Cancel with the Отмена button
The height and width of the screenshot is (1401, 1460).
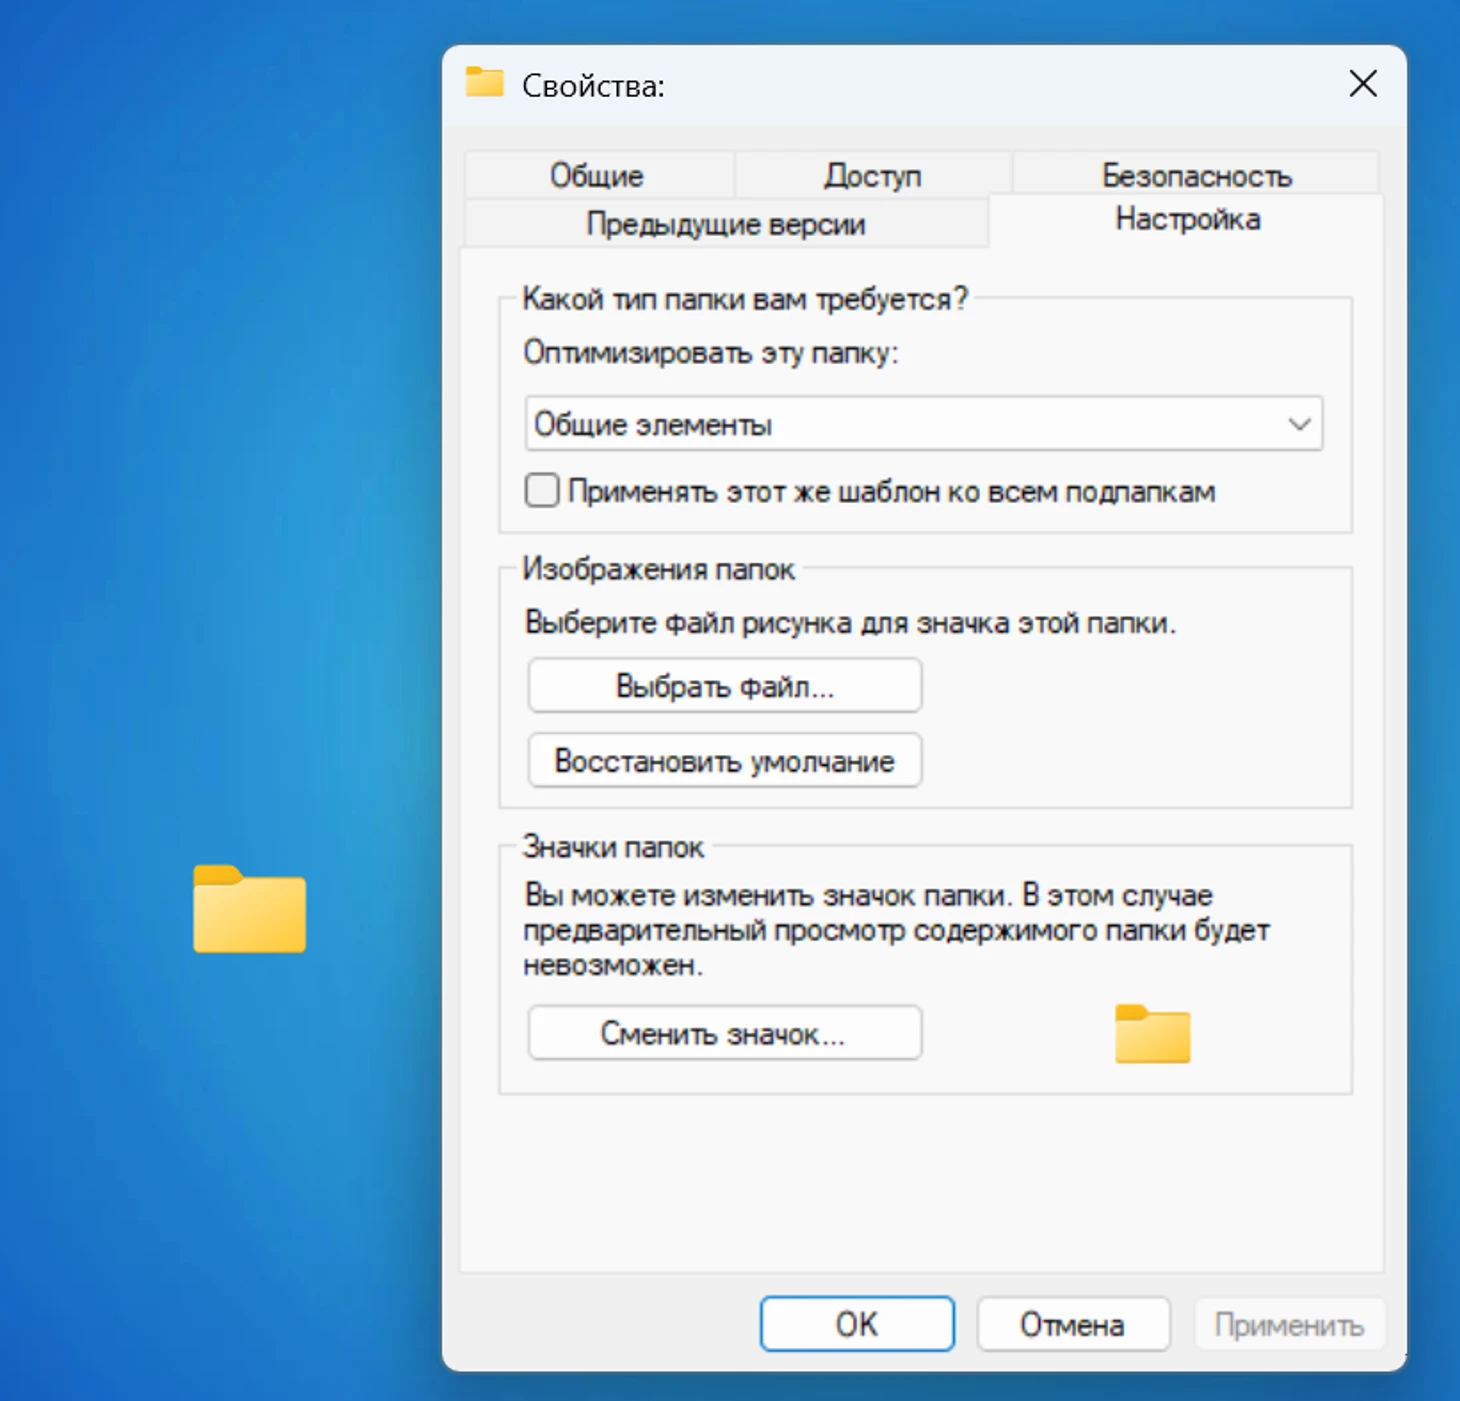[1073, 1324]
